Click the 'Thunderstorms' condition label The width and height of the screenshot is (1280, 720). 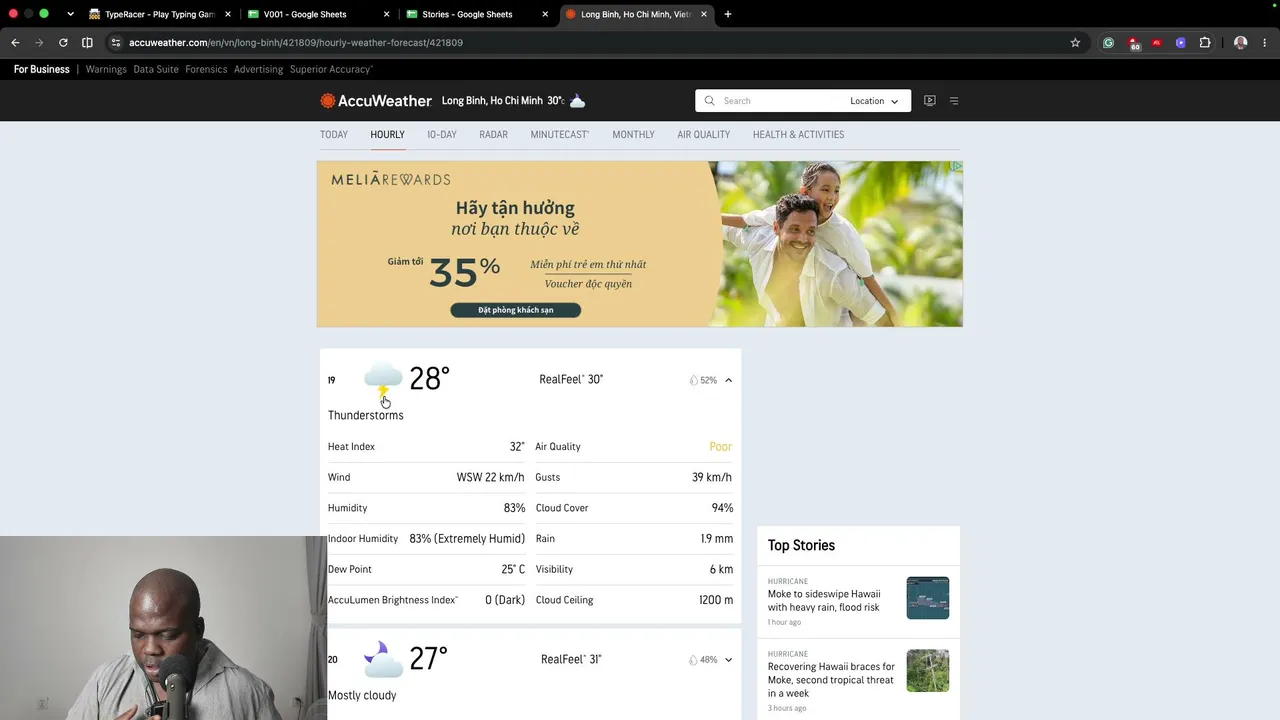tap(366, 415)
